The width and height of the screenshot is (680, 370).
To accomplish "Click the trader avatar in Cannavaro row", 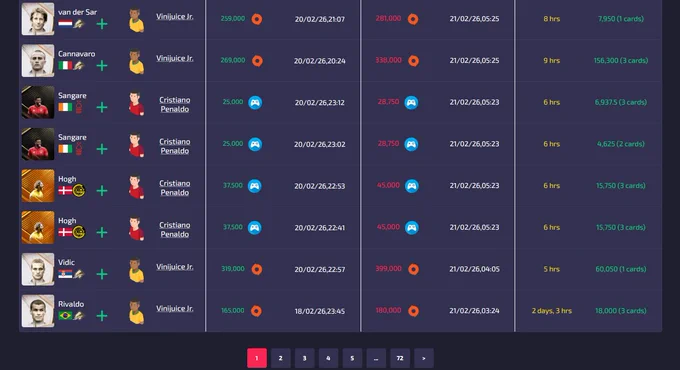I will click(x=136, y=61).
